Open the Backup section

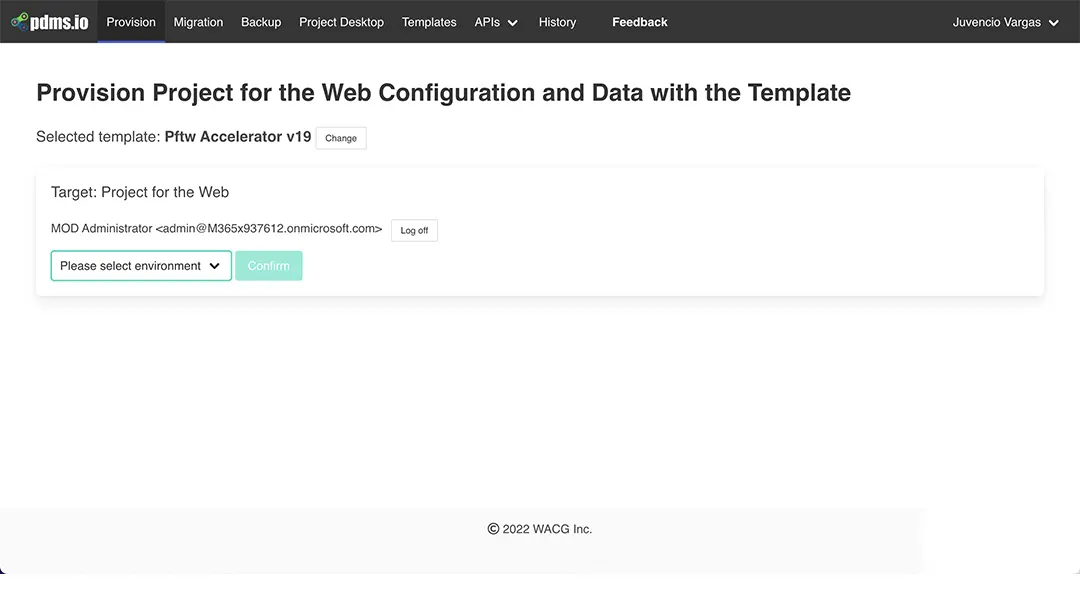(261, 22)
